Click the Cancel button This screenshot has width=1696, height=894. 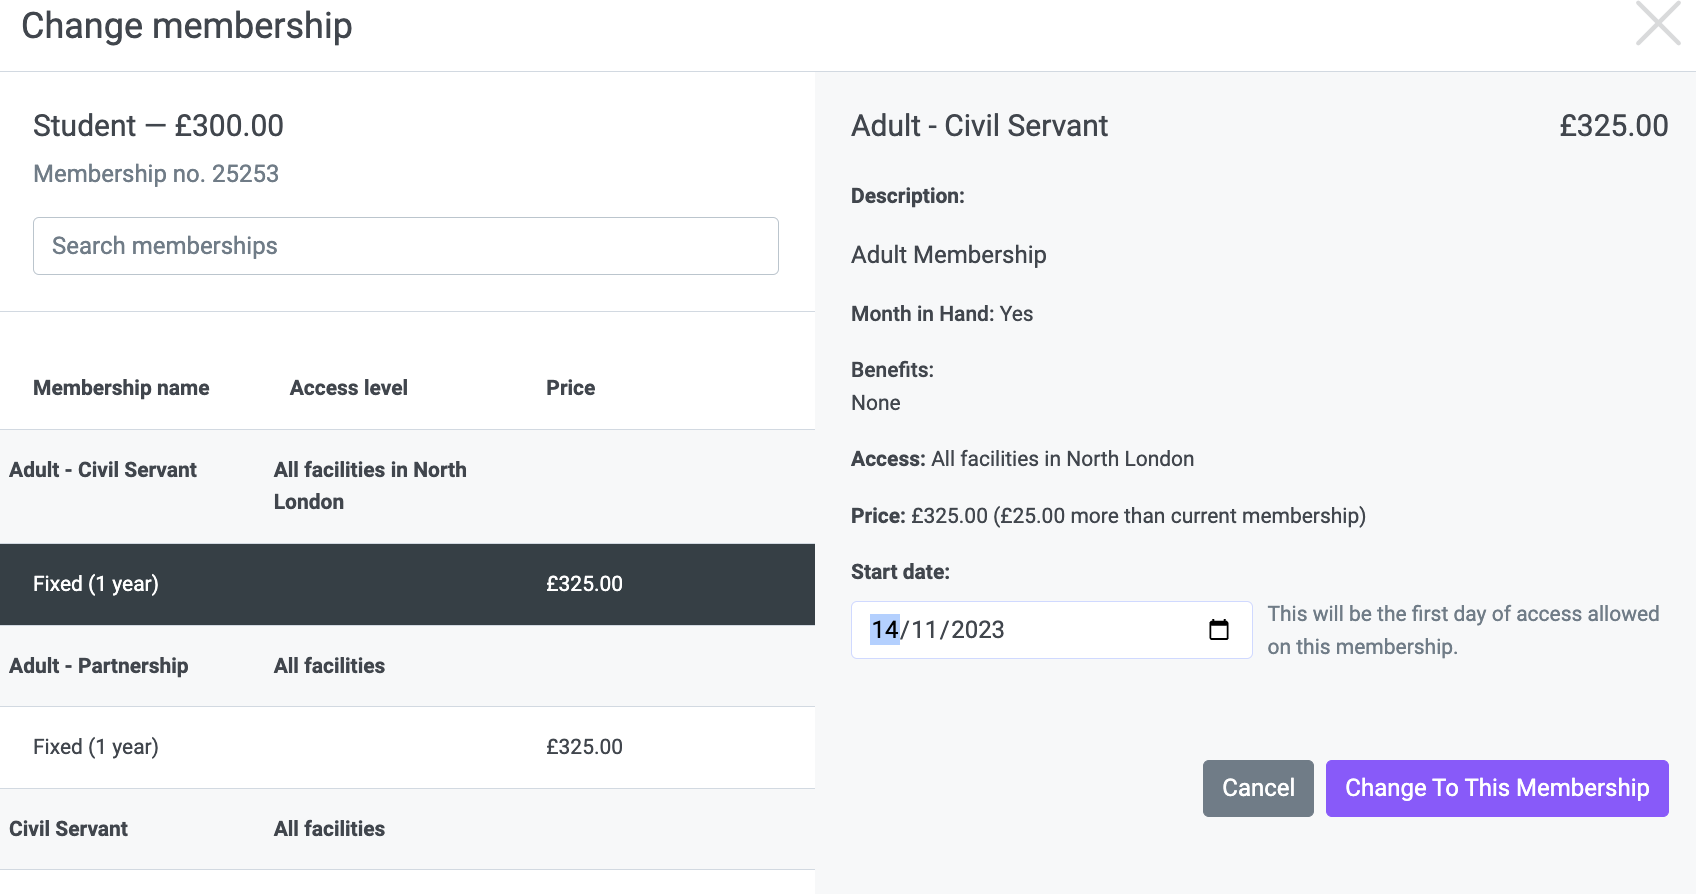(x=1258, y=788)
